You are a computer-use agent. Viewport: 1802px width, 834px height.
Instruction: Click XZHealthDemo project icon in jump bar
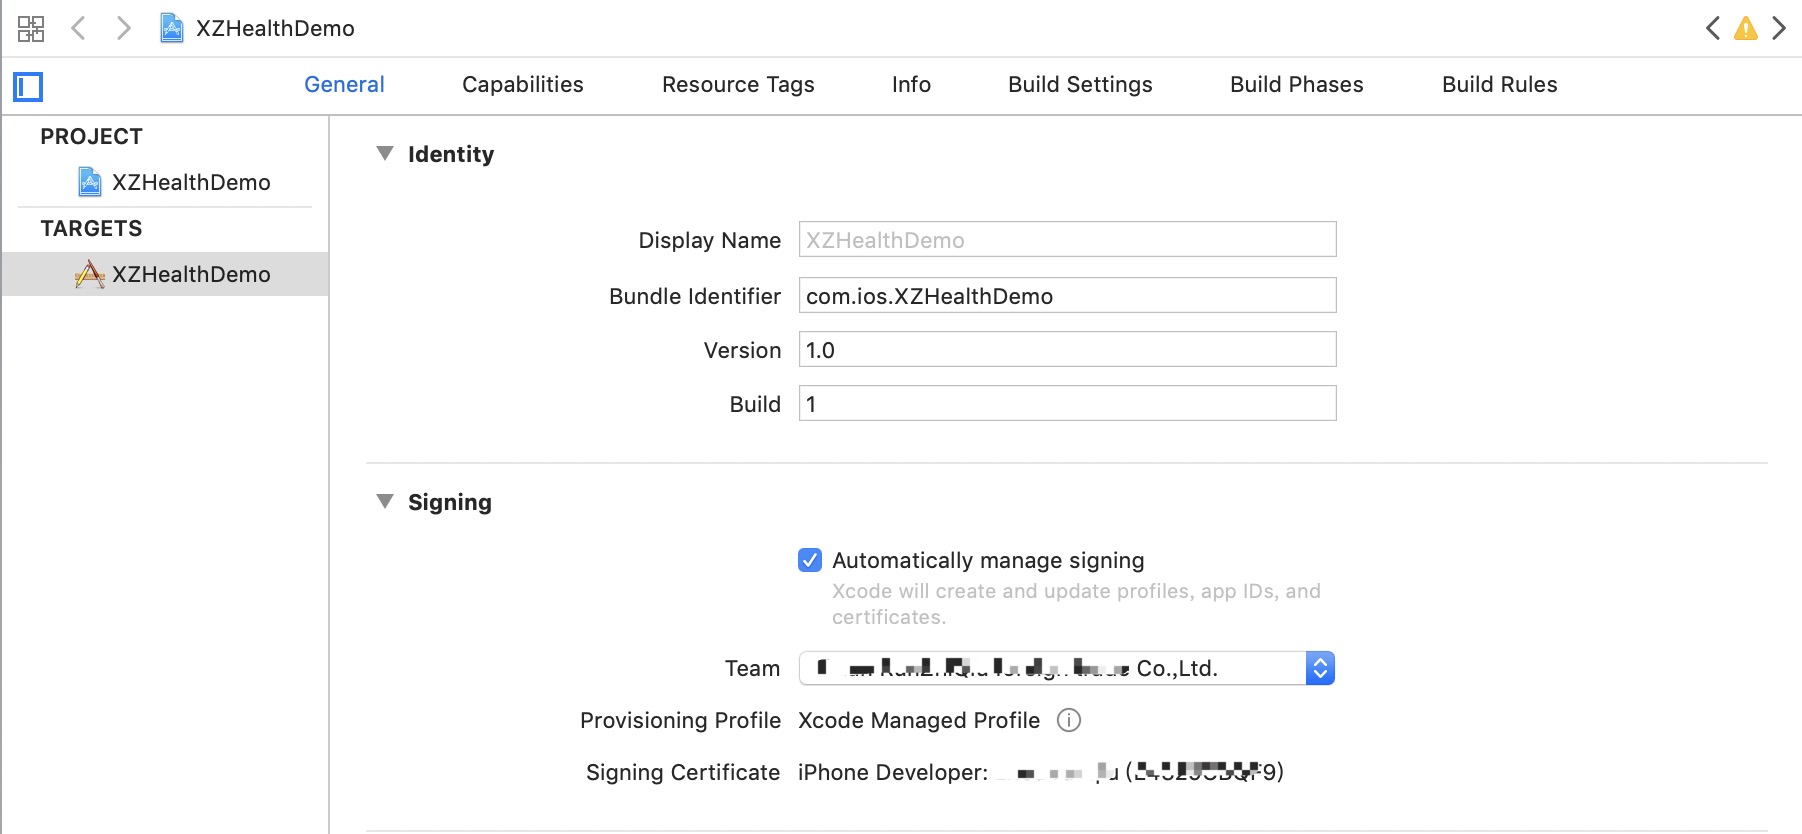click(x=172, y=28)
